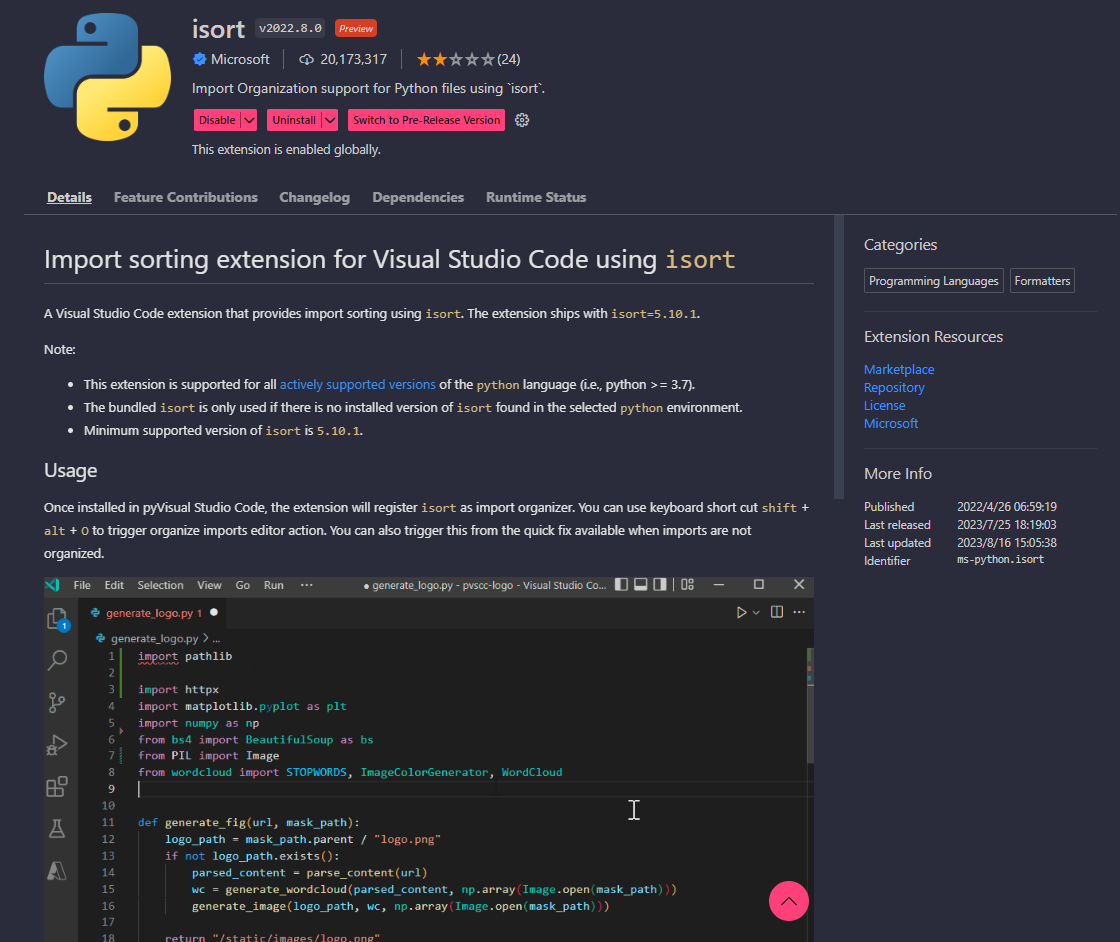Minimize the embedded VS Code window
The width and height of the screenshot is (1120, 942).
point(719,584)
